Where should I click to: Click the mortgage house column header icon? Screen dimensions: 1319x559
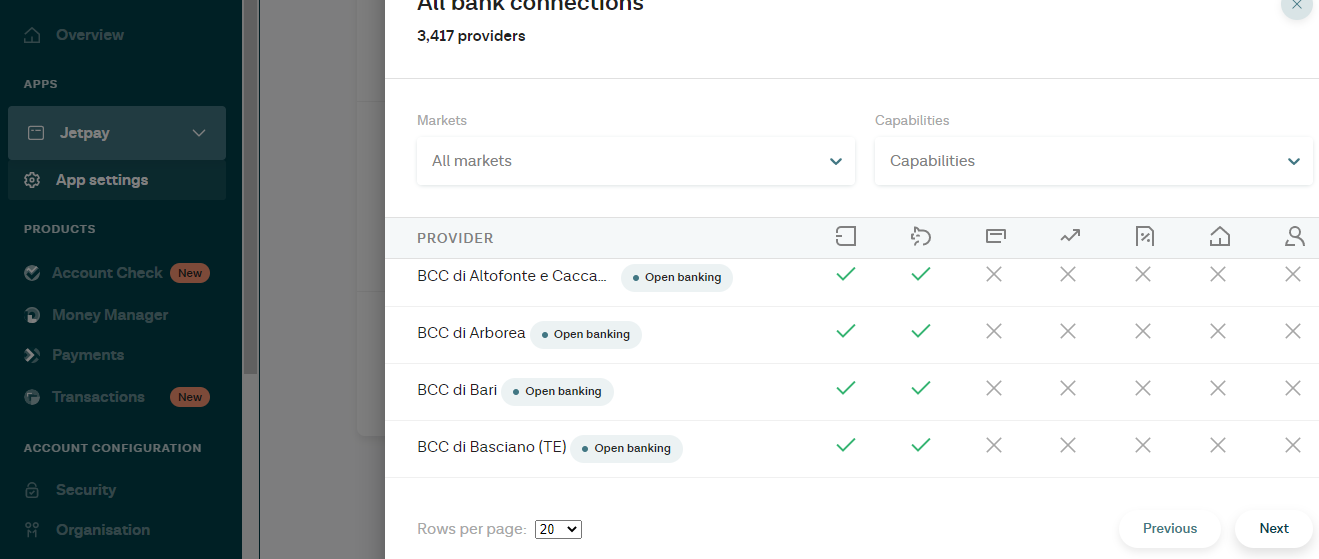point(1219,237)
